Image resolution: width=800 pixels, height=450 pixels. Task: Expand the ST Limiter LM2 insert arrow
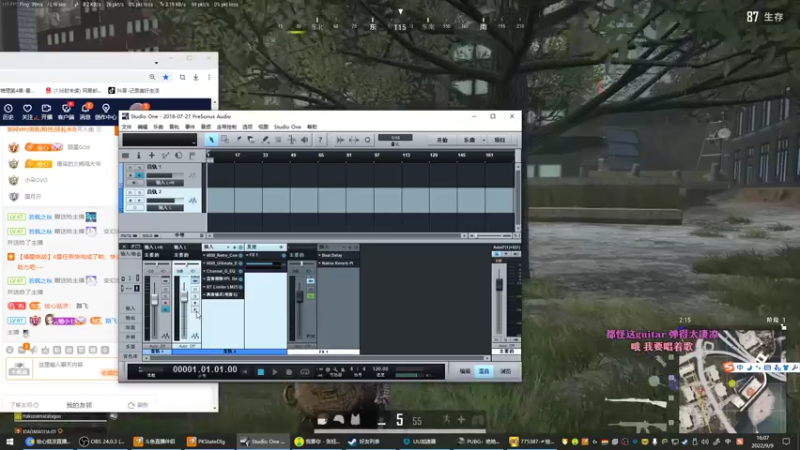point(205,287)
